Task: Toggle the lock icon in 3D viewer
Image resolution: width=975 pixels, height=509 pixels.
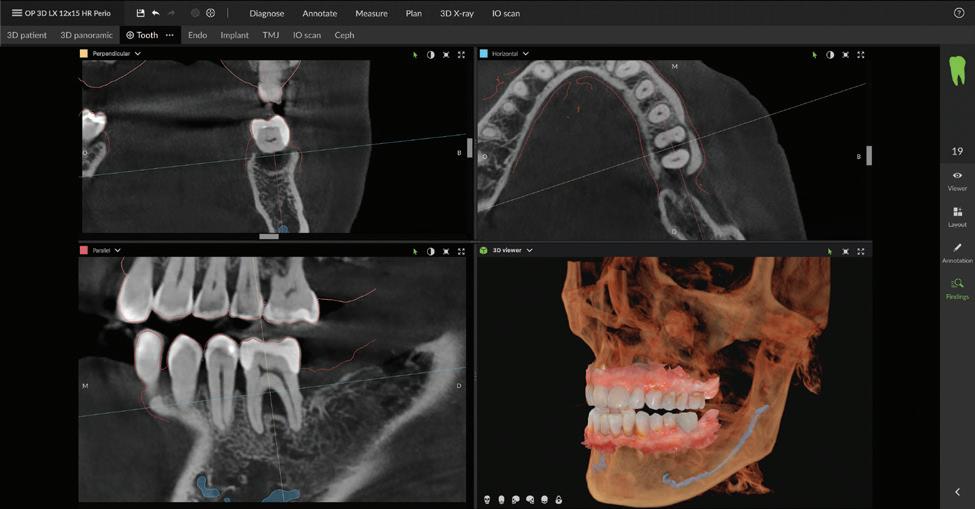Action: pyautogui.click(x=559, y=500)
